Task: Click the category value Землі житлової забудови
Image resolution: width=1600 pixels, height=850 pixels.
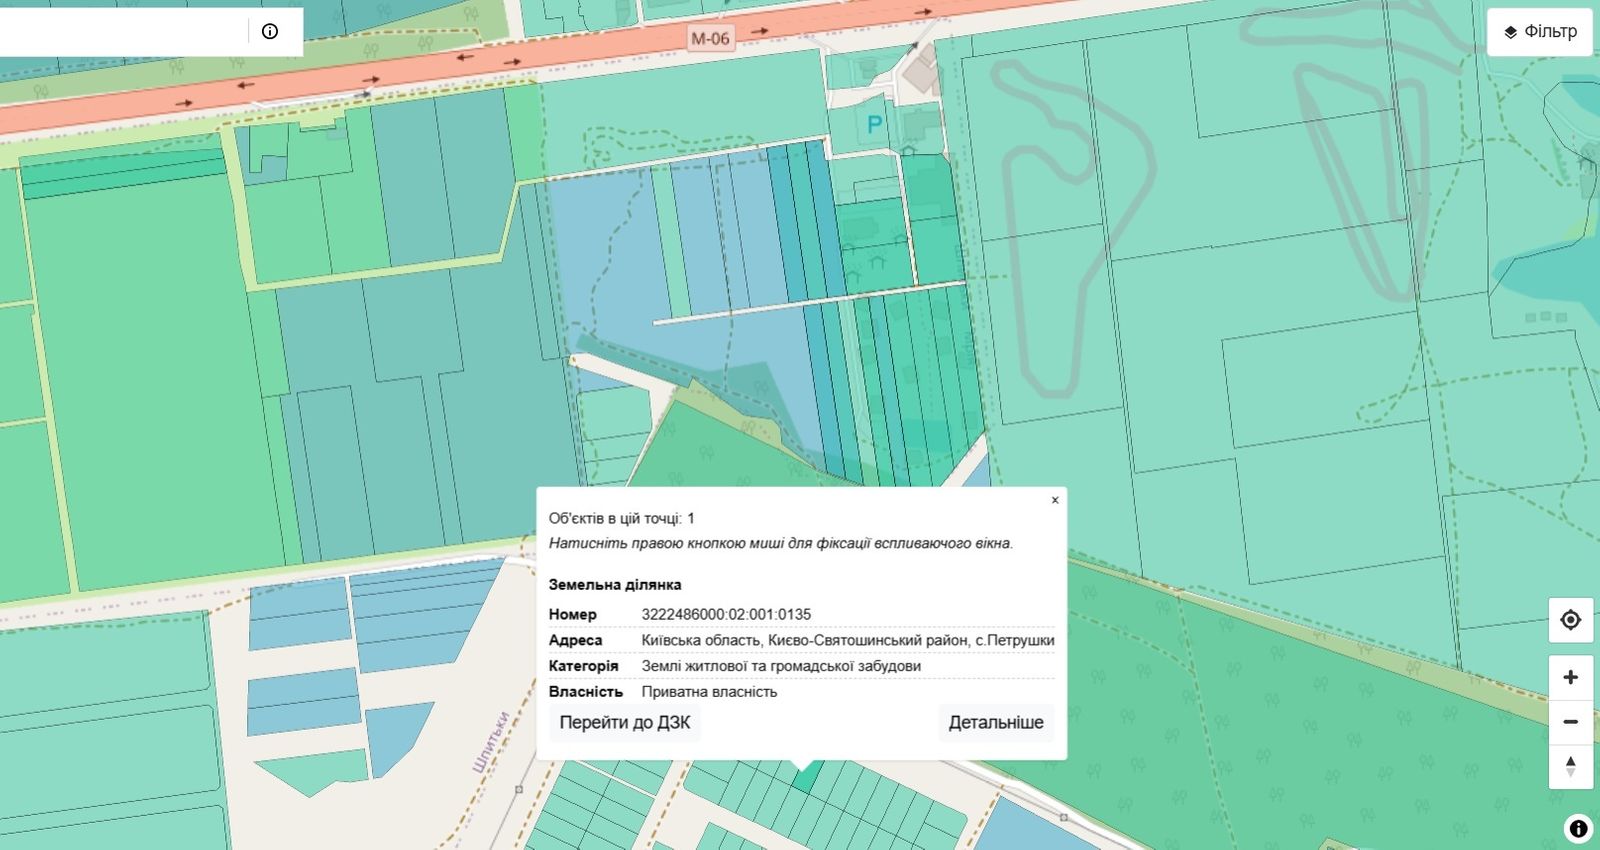Action: pos(781,666)
